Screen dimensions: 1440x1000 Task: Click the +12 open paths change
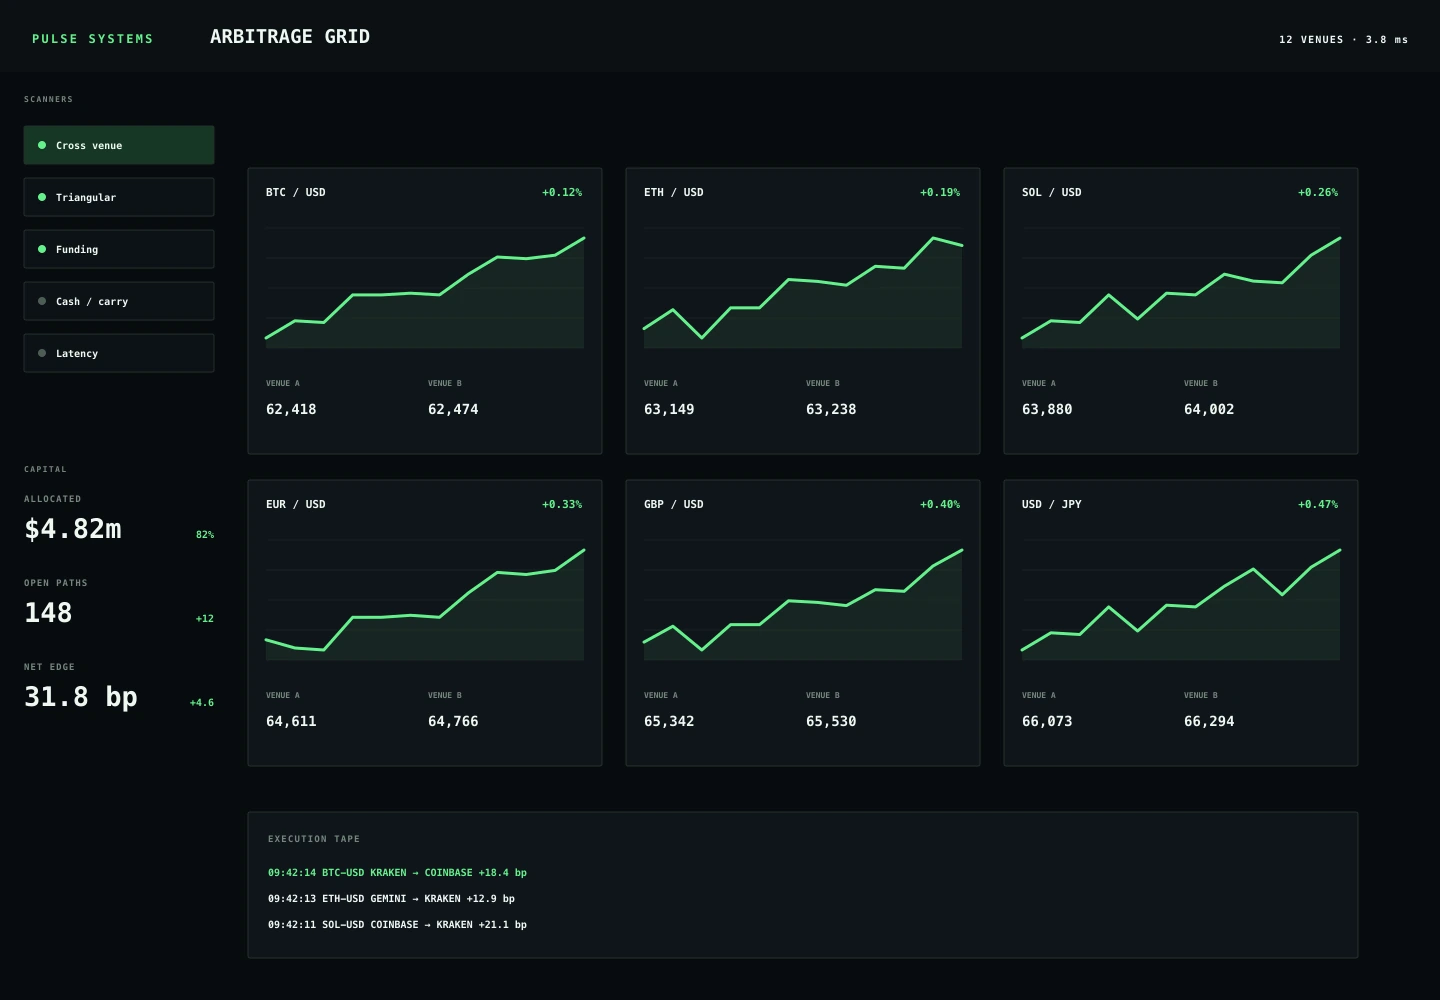[205, 619]
